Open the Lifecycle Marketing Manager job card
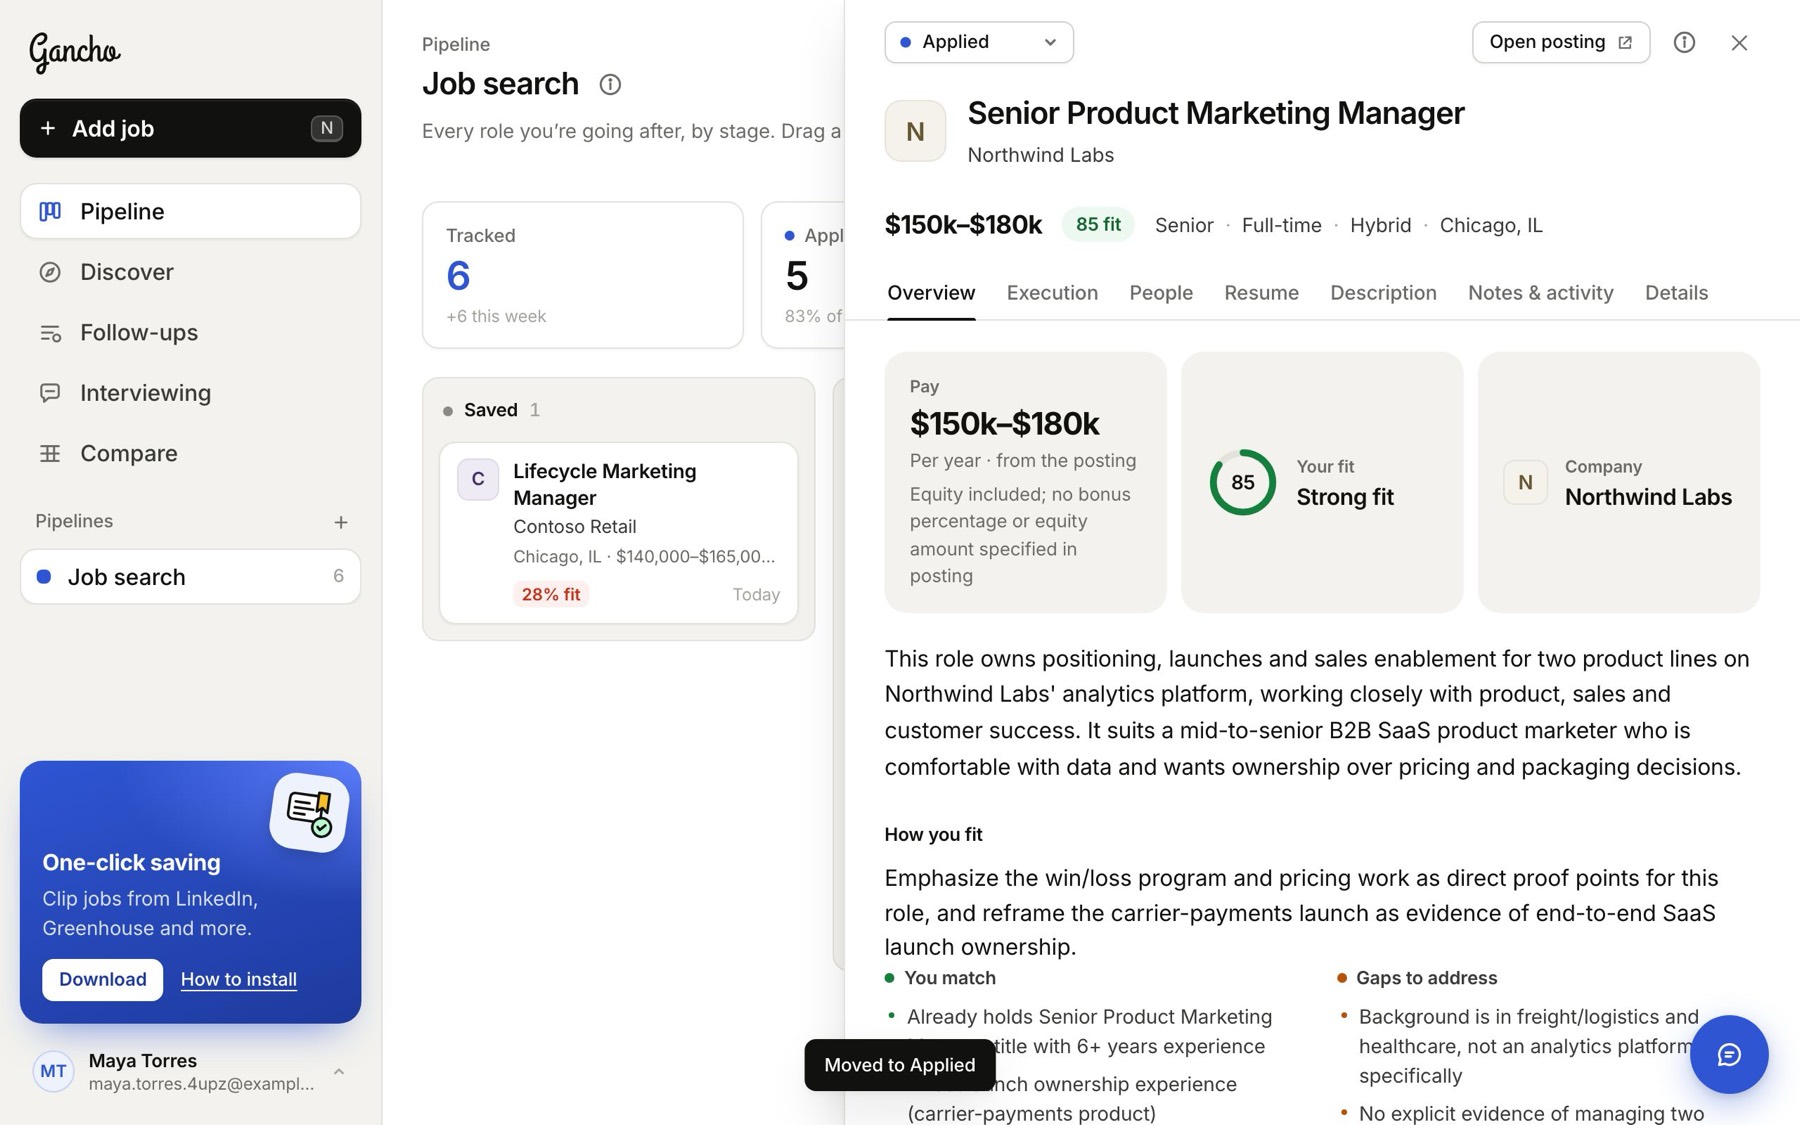This screenshot has height=1125, width=1800. point(619,533)
